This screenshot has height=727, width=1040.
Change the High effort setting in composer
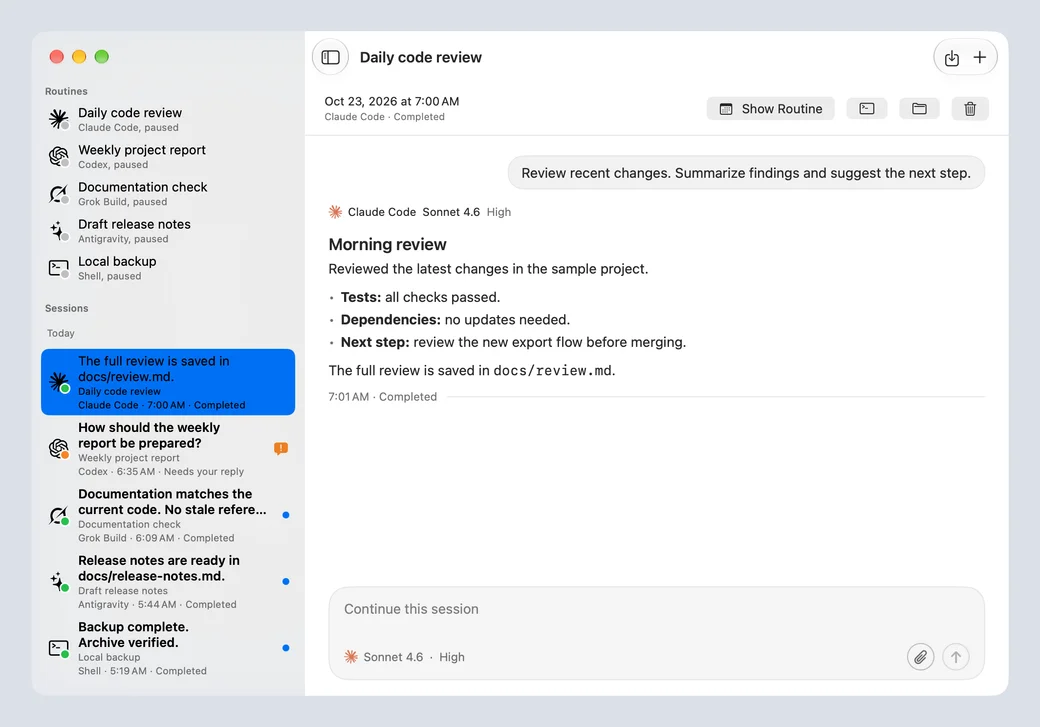point(452,657)
